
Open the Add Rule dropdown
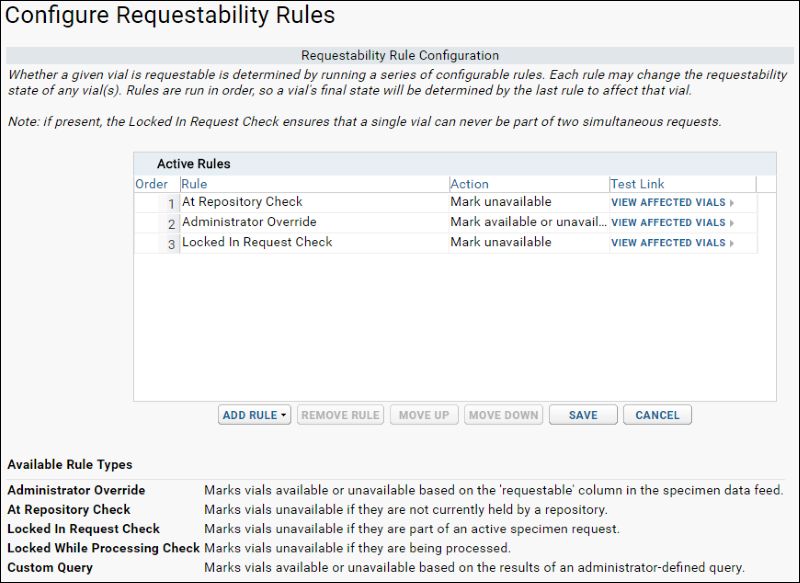[255, 415]
